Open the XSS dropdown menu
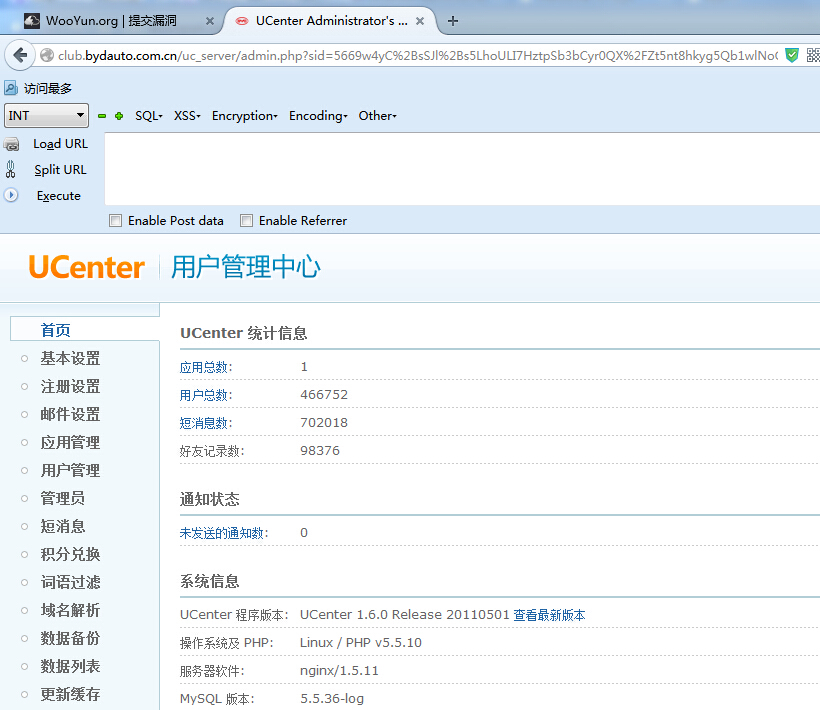The width and height of the screenshot is (820, 710). tap(187, 116)
